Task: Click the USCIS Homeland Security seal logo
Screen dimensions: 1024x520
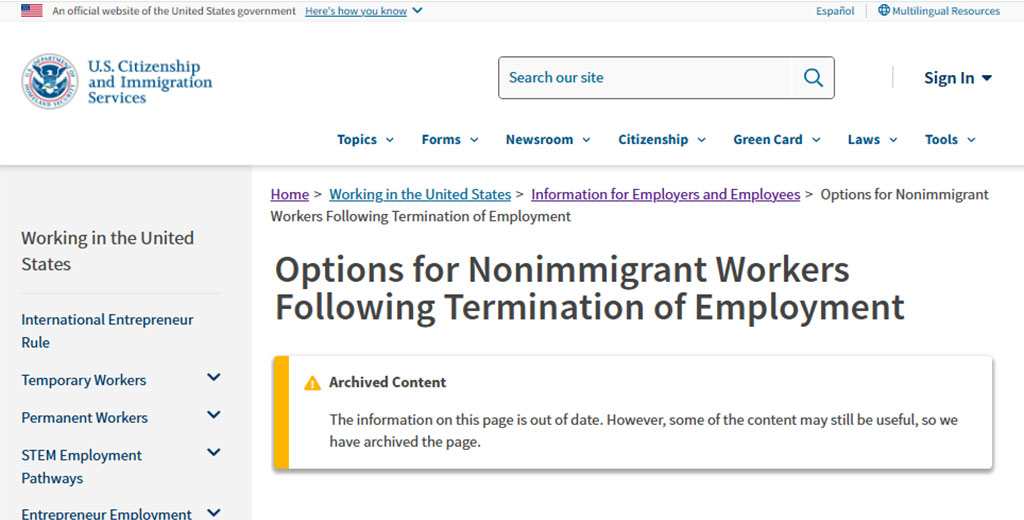Action: (50, 81)
